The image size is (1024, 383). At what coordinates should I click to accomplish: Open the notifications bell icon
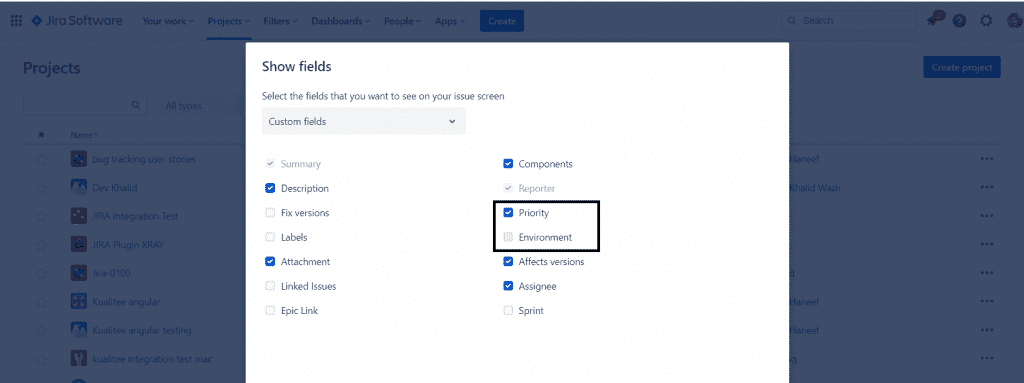[x=935, y=20]
